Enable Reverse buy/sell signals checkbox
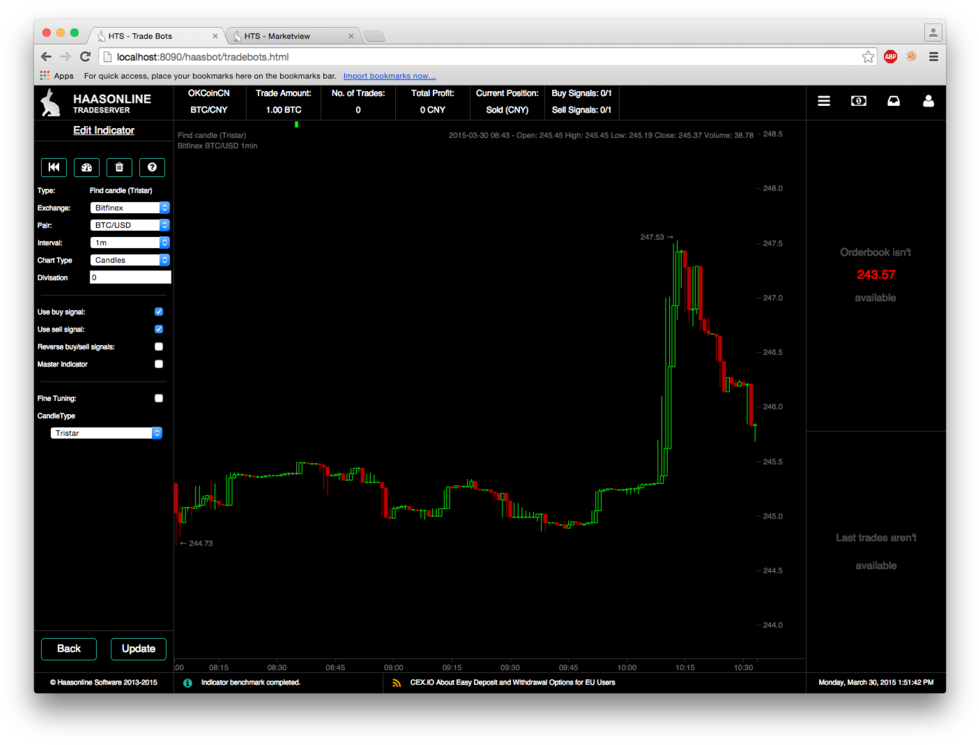The height and width of the screenshot is (745, 979). click(x=159, y=347)
